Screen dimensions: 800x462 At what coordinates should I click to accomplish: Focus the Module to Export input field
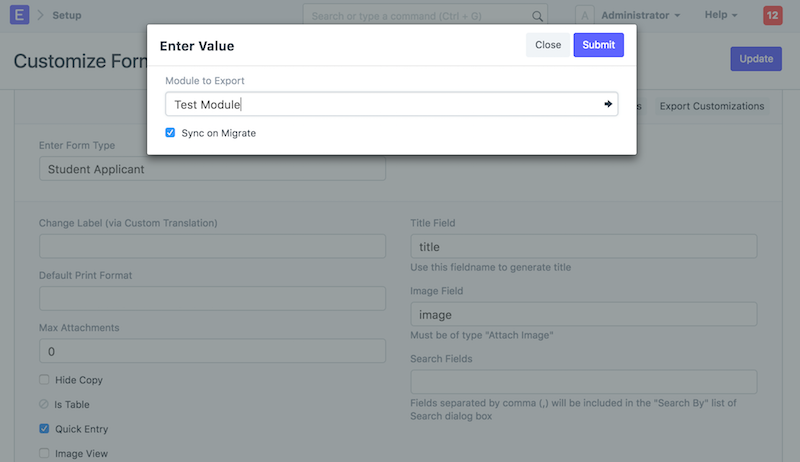pyautogui.click(x=380, y=104)
